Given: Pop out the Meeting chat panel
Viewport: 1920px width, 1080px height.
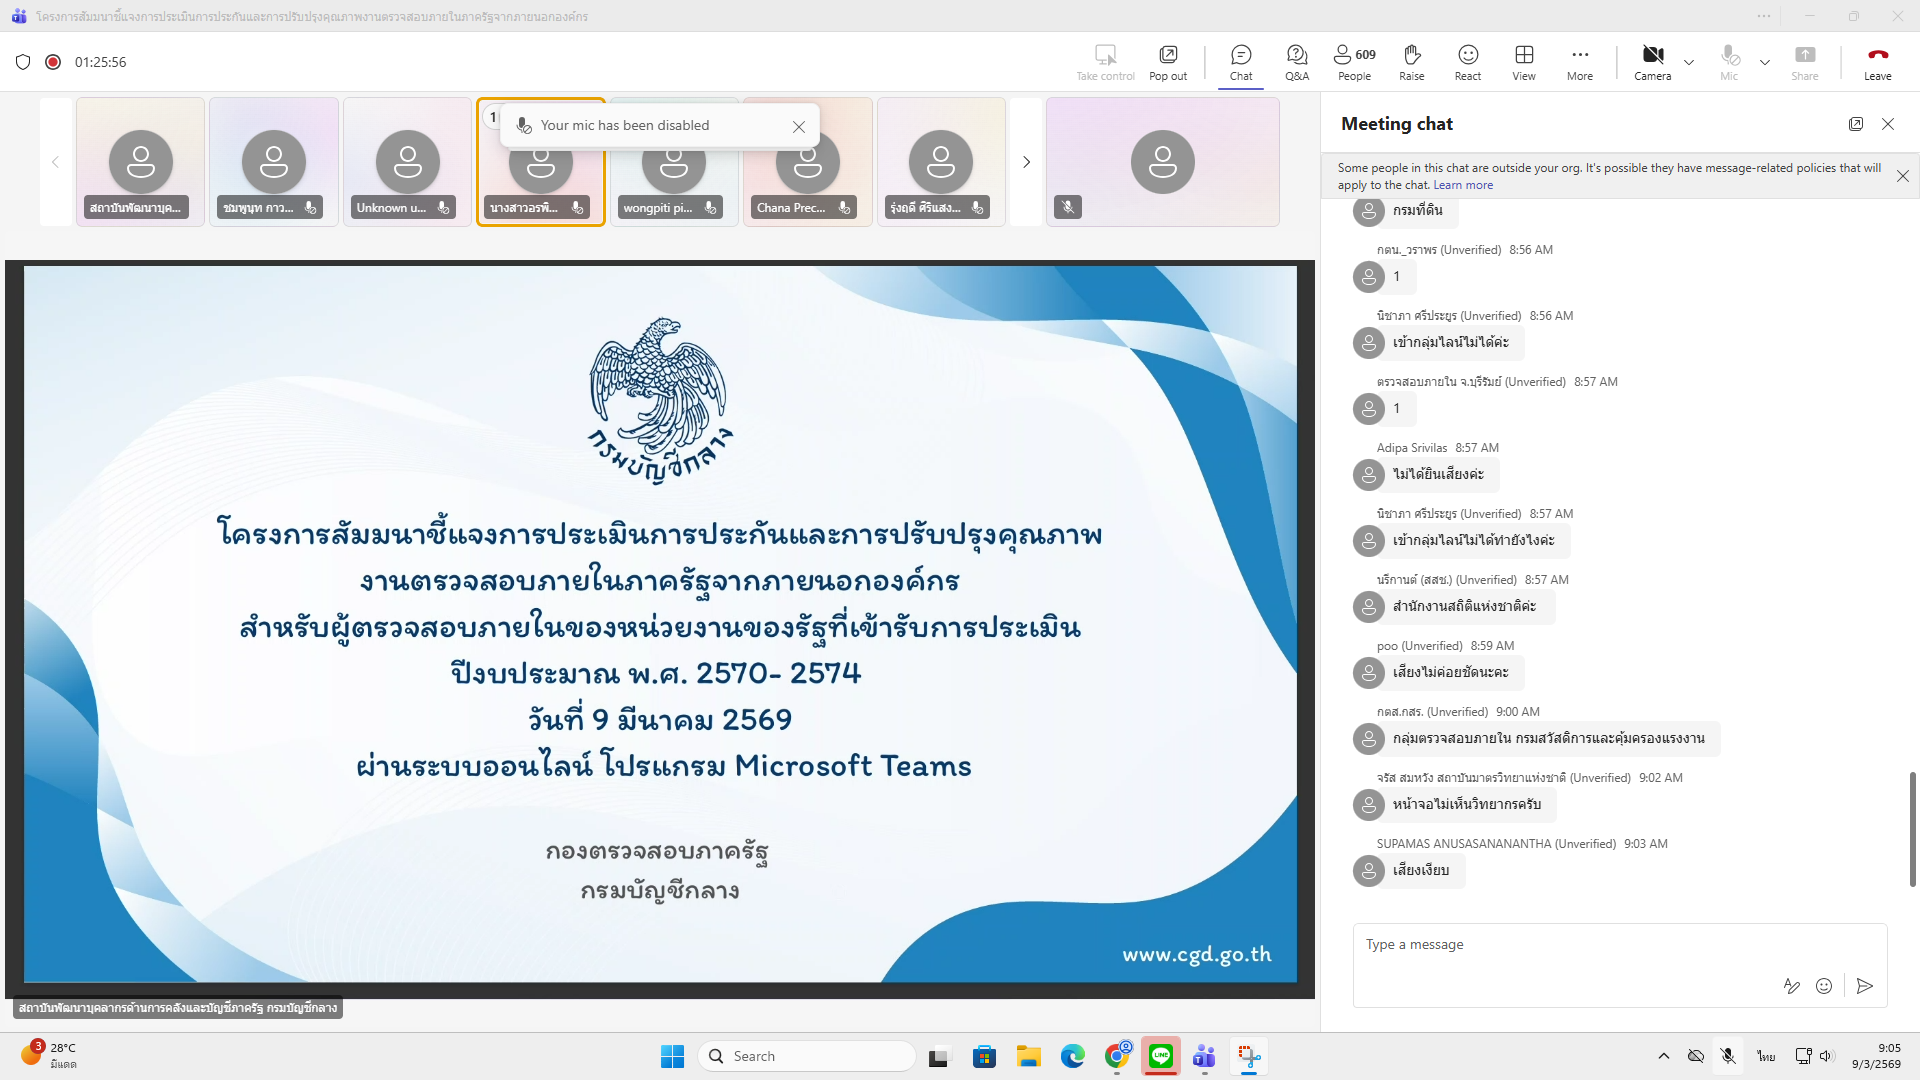Looking at the screenshot, I should tap(1855, 124).
